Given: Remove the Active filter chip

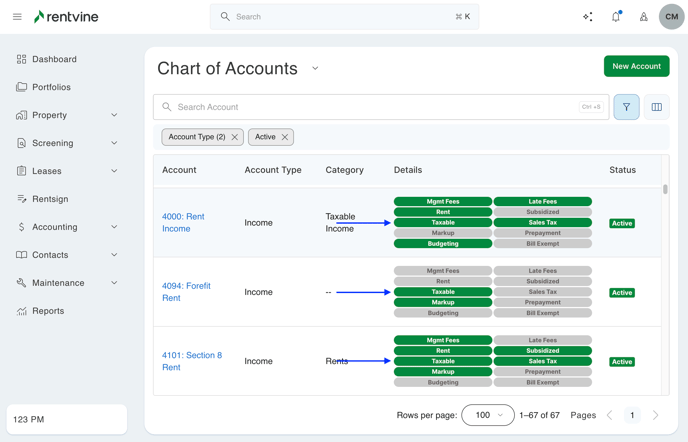Looking at the screenshot, I should point(285,137).
